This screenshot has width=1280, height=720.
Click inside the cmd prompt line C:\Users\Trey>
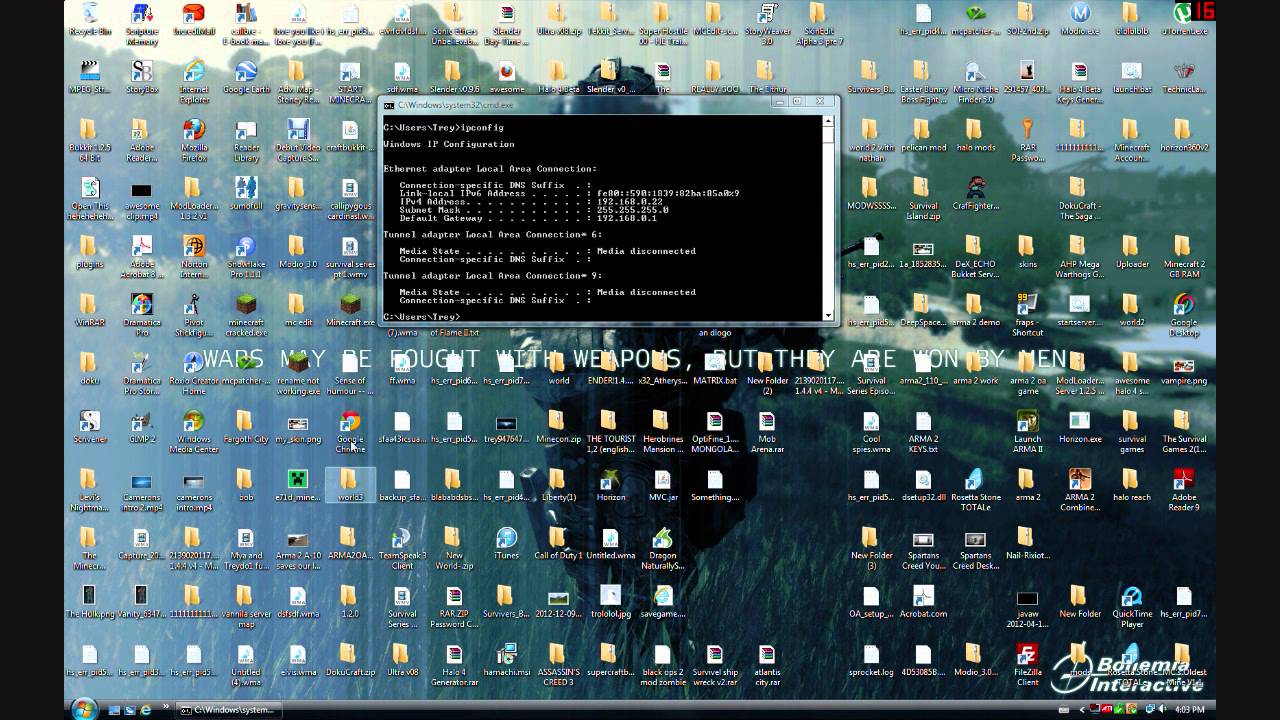tap(422, 317)
